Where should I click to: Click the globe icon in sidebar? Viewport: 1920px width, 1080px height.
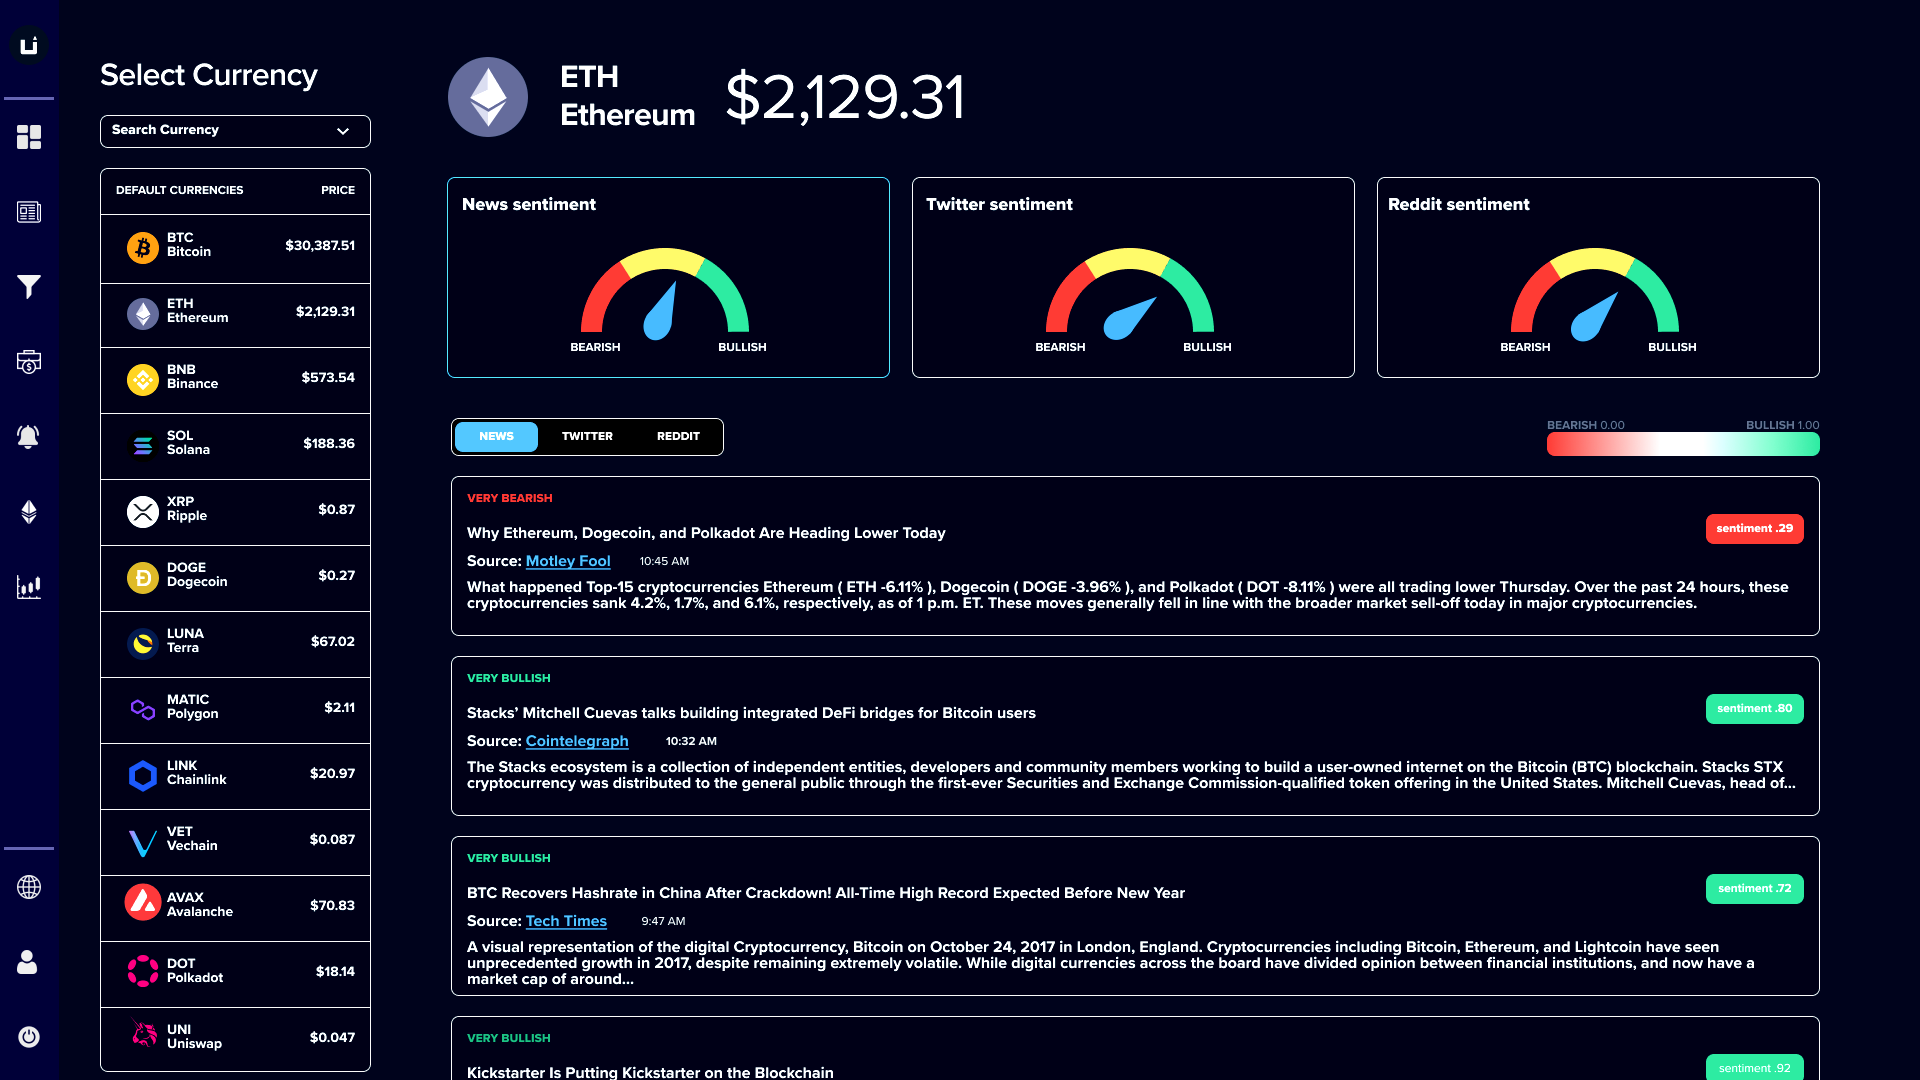pyautogui.click(x=29, y=887)
